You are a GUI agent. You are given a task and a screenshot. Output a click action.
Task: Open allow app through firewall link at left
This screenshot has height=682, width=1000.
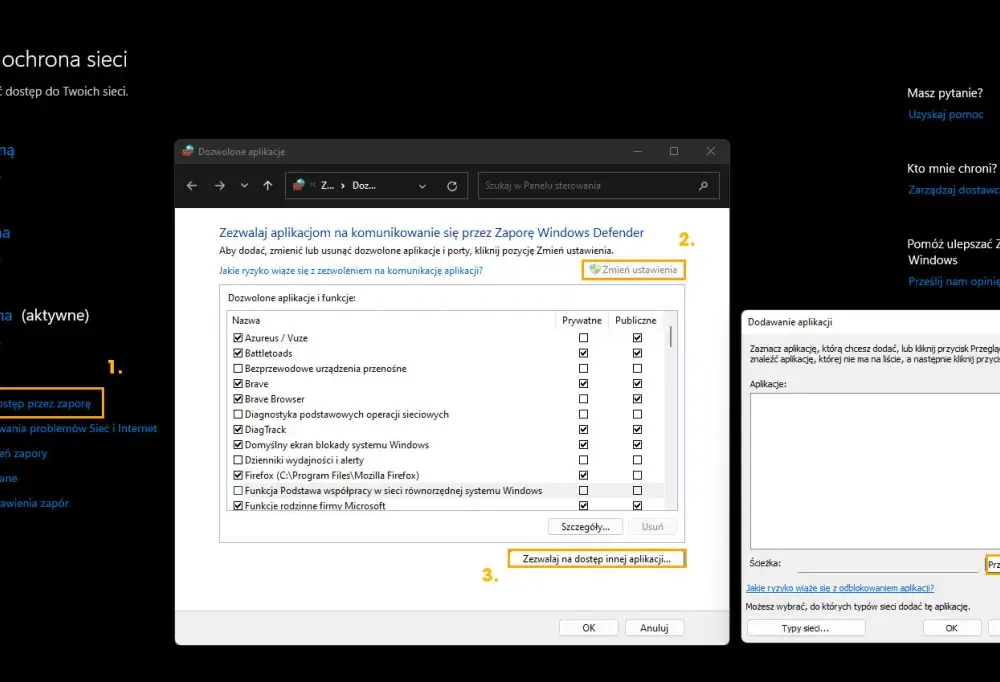tap(45, 403)
